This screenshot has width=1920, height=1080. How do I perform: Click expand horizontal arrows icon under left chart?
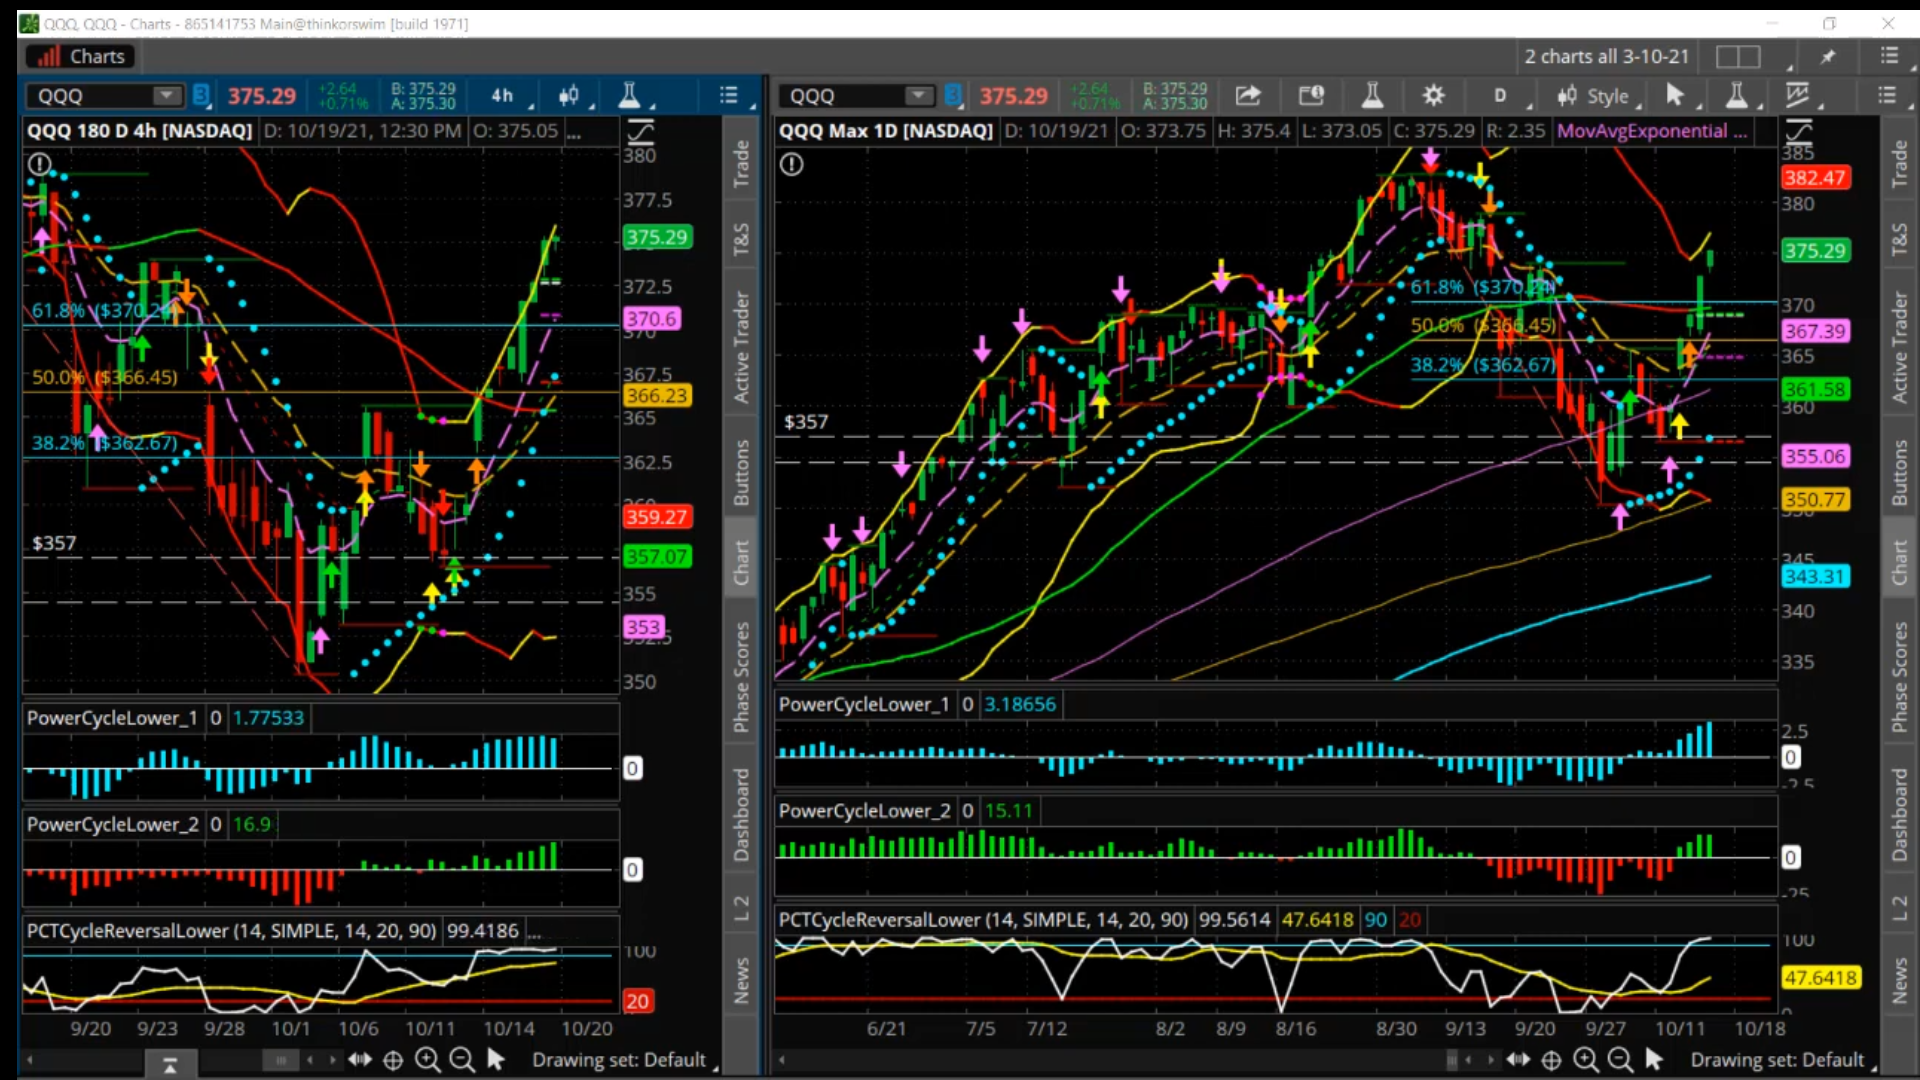pyautogui.click(x=360, y=1060)
